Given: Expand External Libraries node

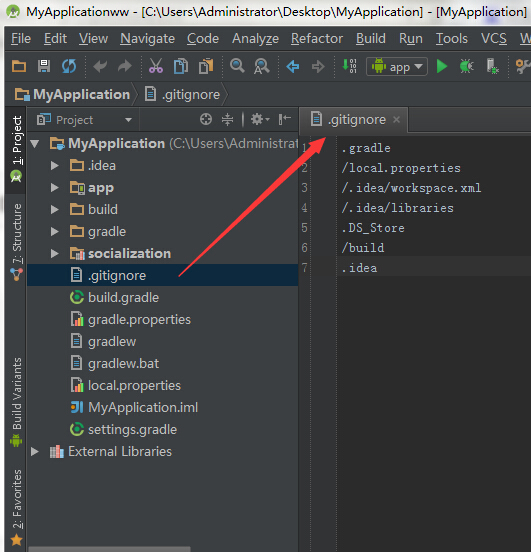Looking at the screenshot, I should [x=35, y=452].
